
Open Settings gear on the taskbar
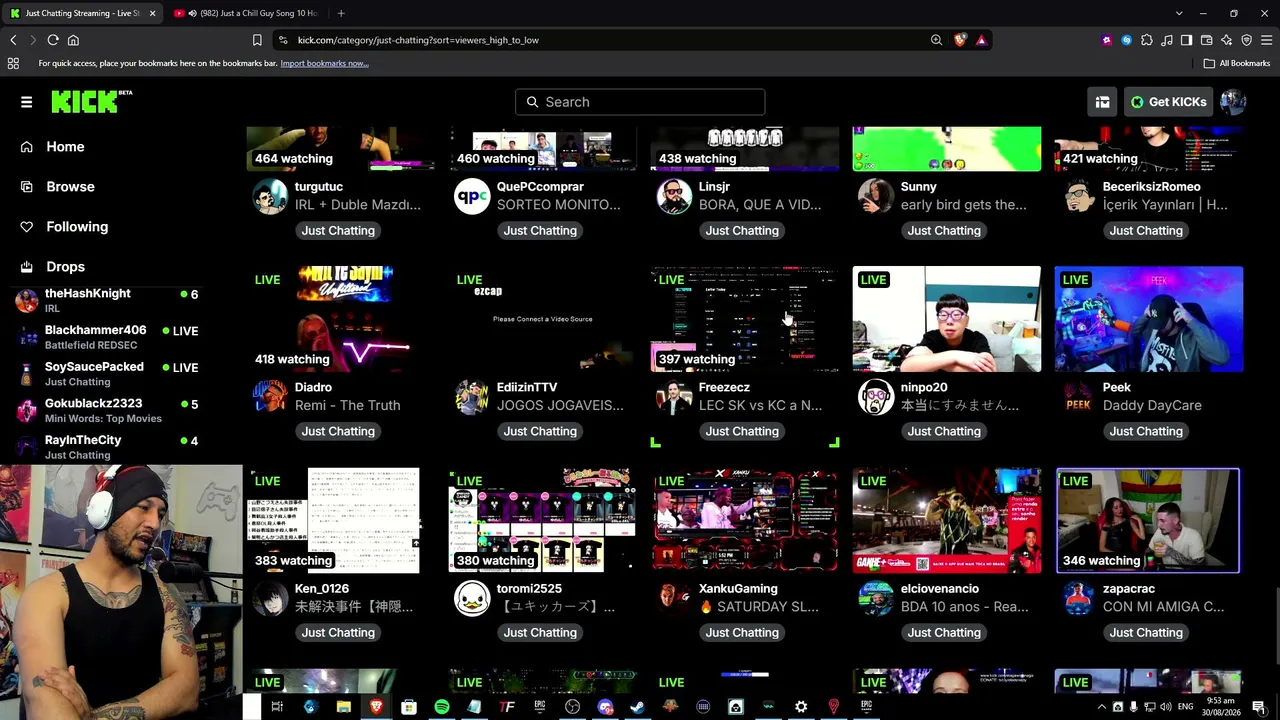click(801, 706)
